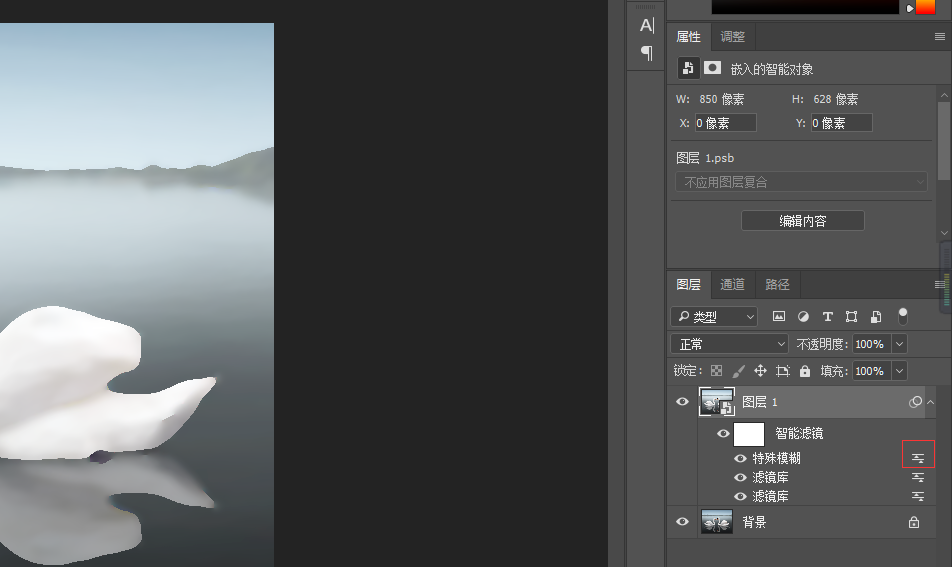
Task: Toggle visibility of the upper 滤镜库 filter
Action: coord(740,477)
